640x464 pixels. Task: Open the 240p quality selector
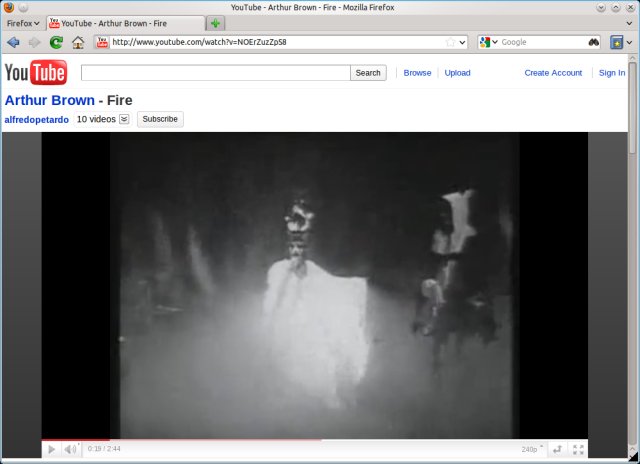point(532,449)
